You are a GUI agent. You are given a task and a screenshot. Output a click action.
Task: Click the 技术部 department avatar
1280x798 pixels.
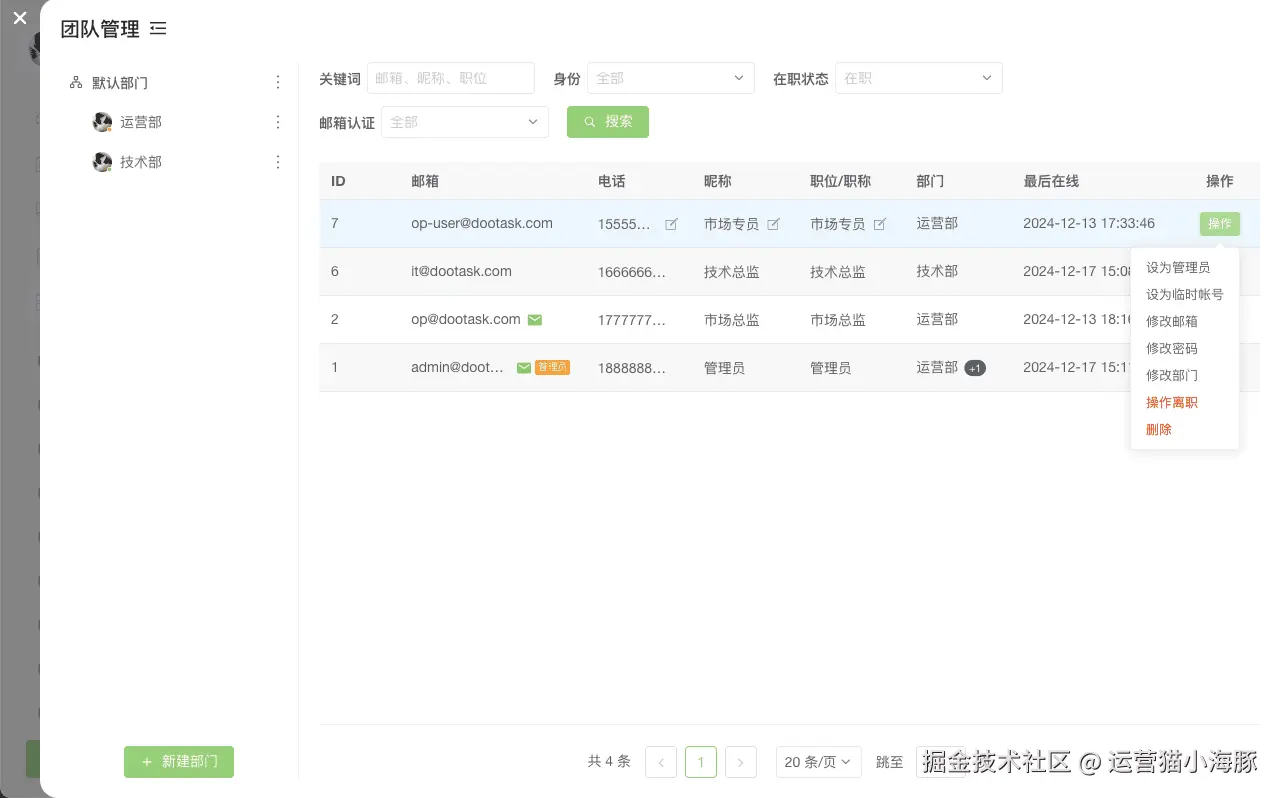pos(102,162)
